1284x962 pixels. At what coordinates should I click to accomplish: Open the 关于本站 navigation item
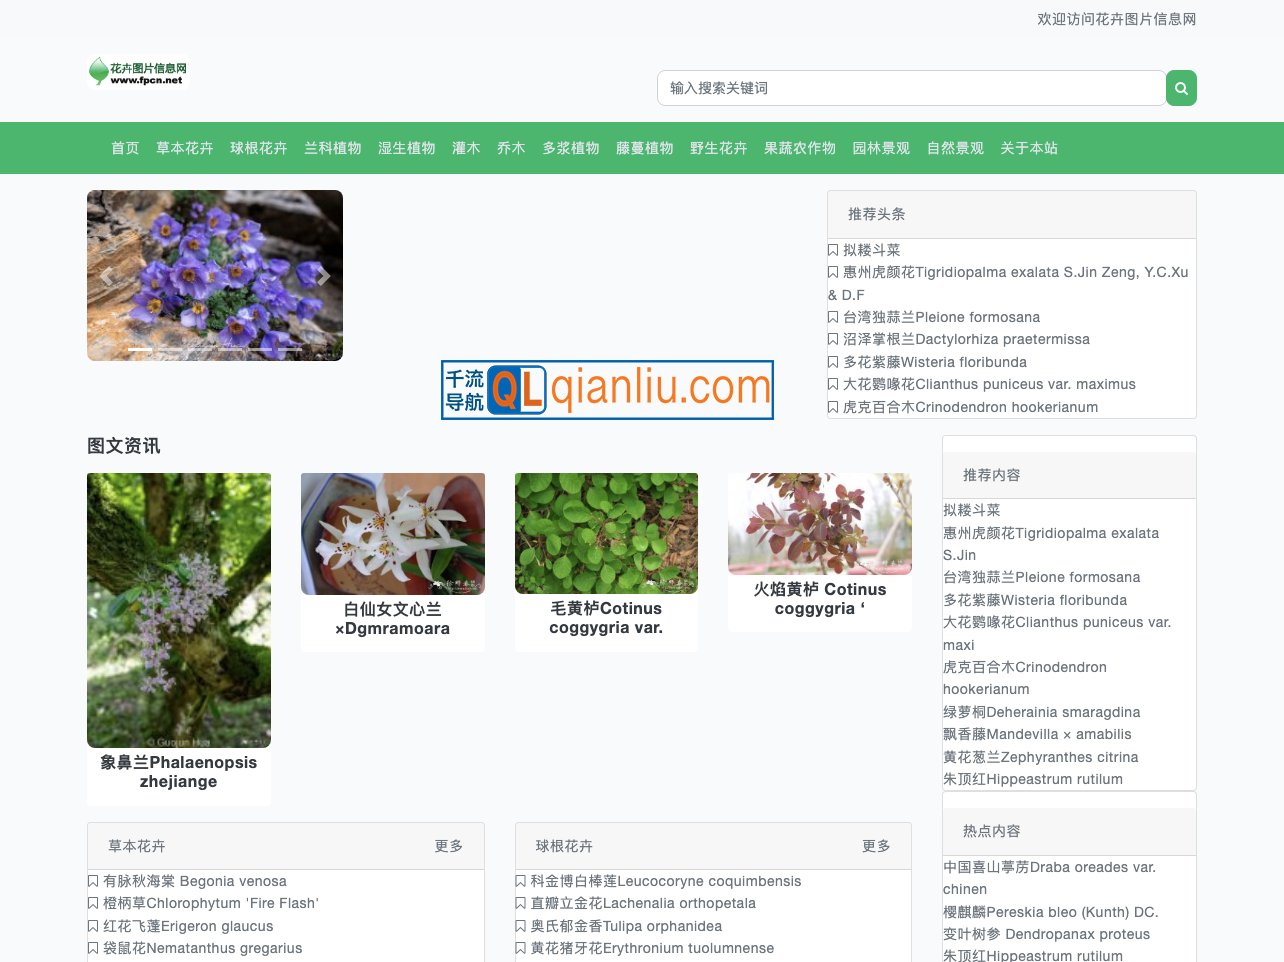click(1029, 148)
